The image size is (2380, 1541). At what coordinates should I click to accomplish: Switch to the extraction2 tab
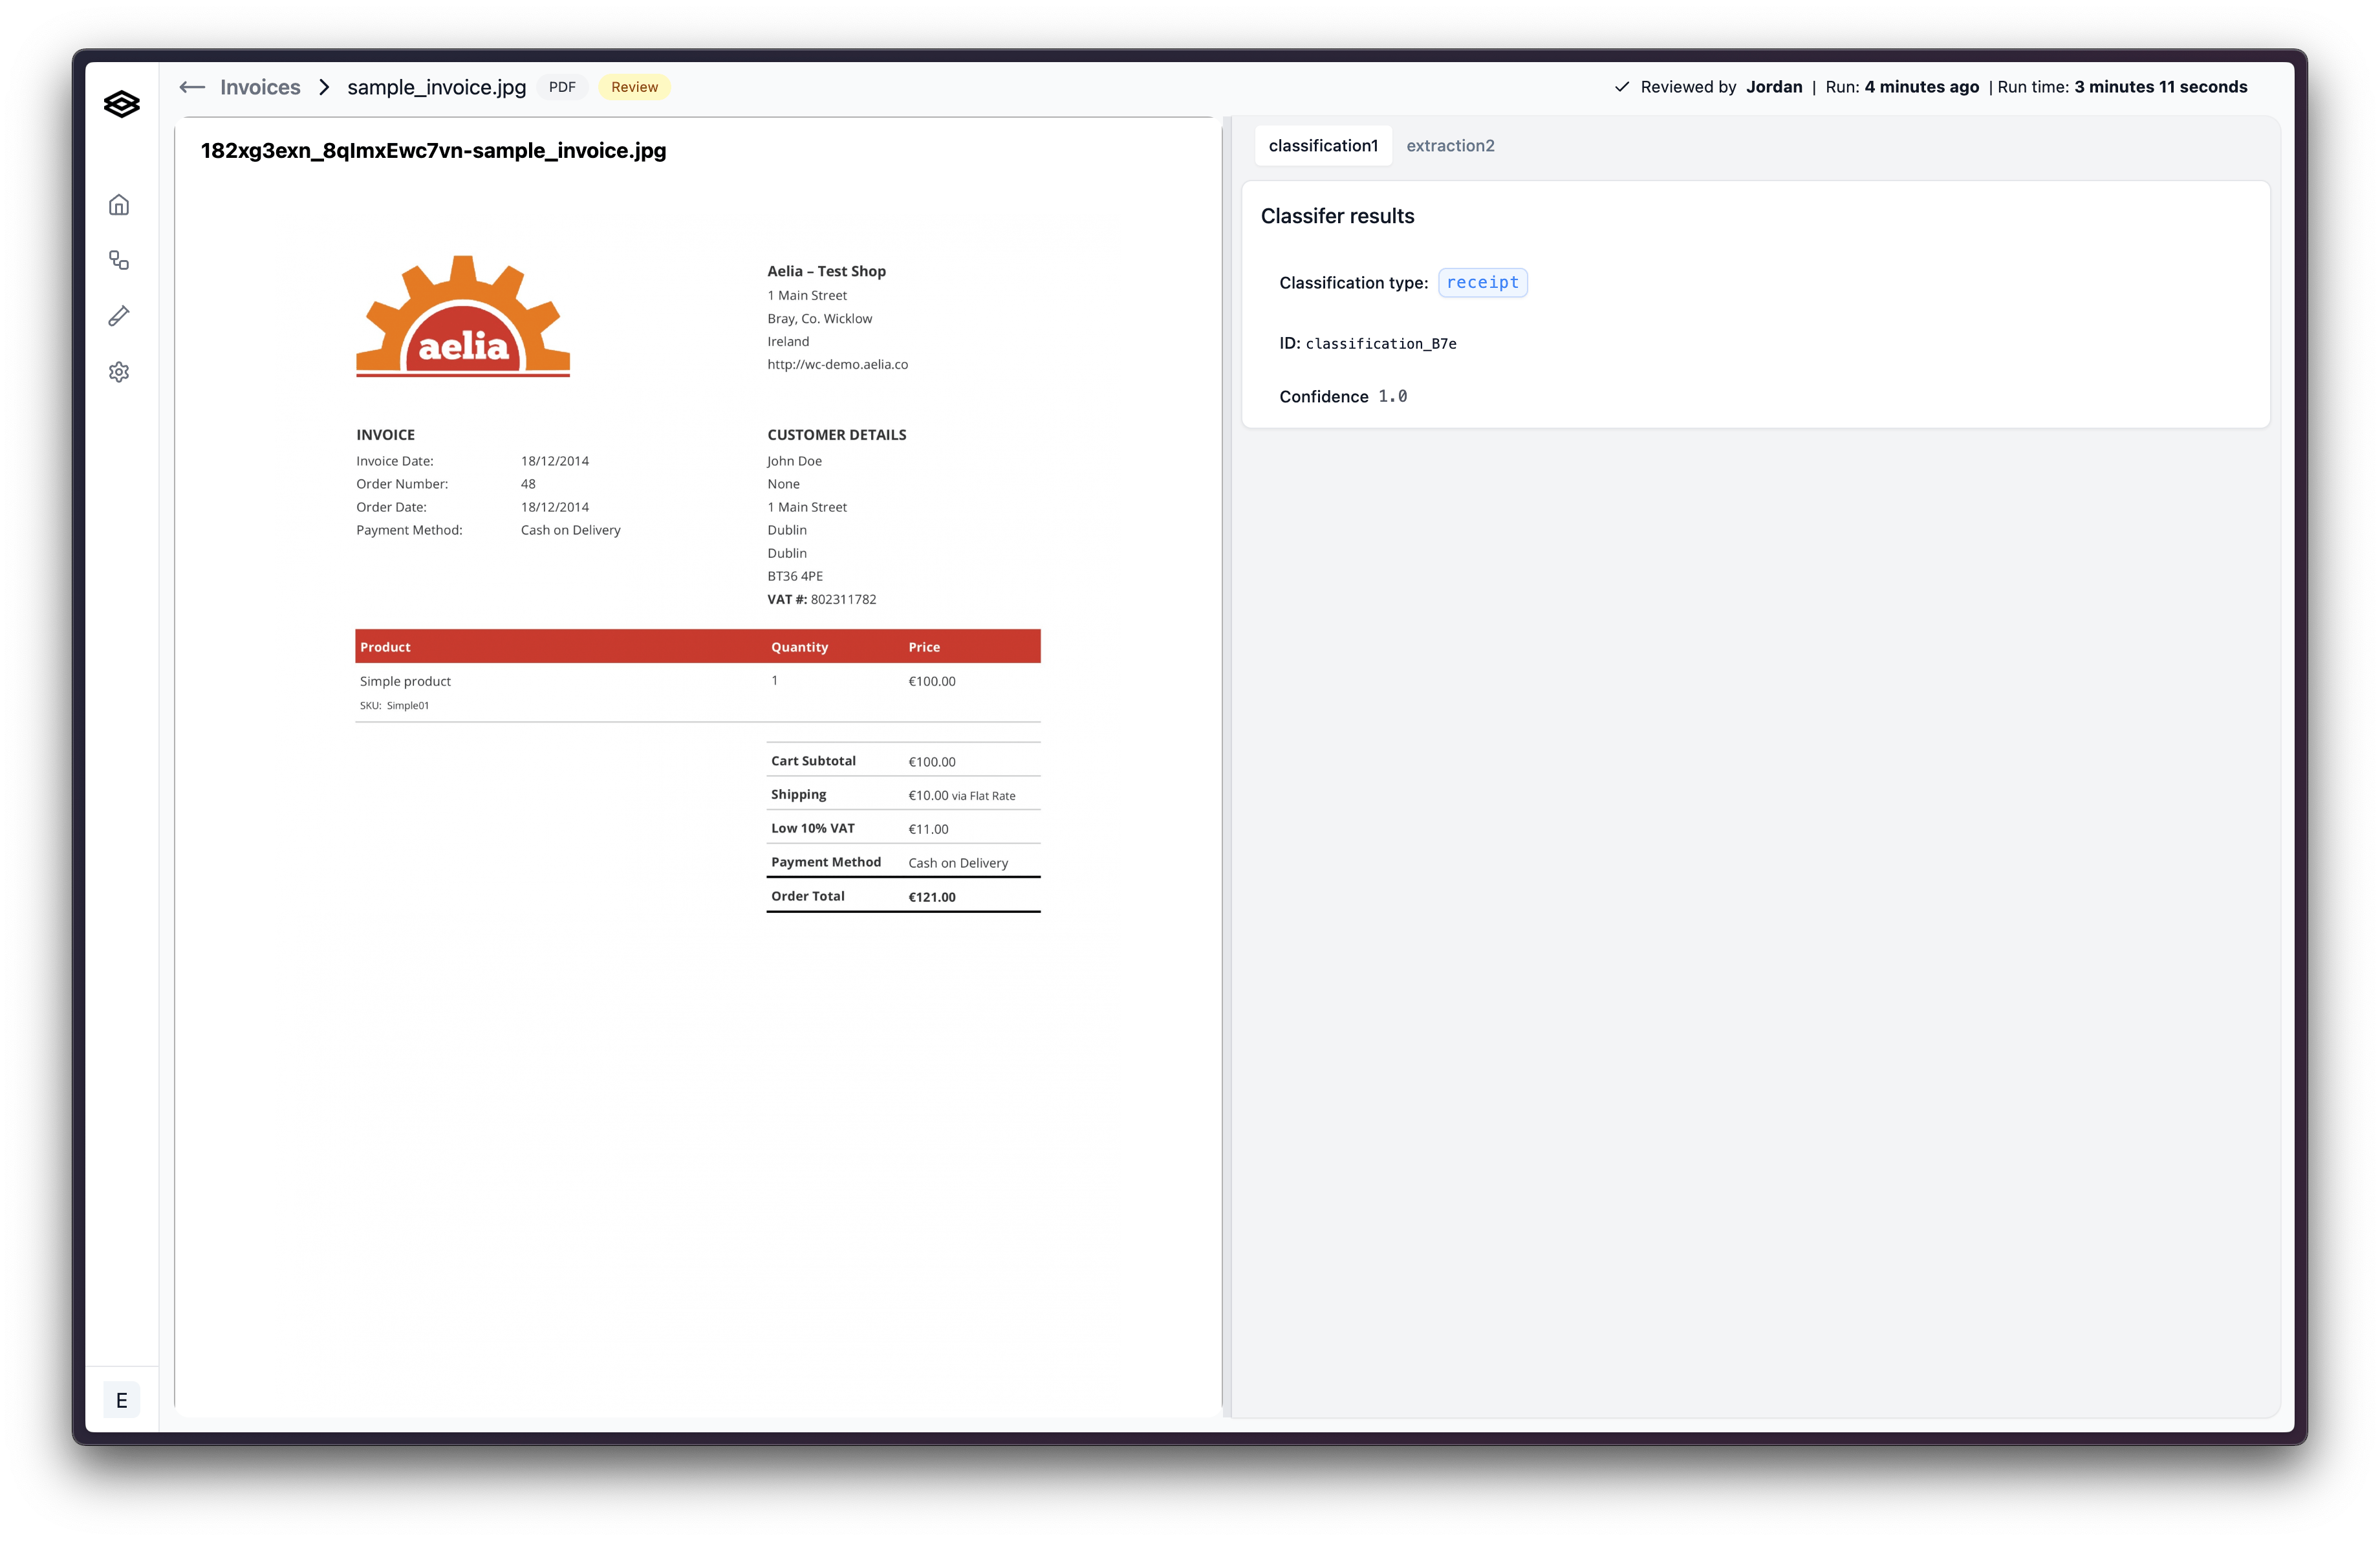coord(1449,146)
